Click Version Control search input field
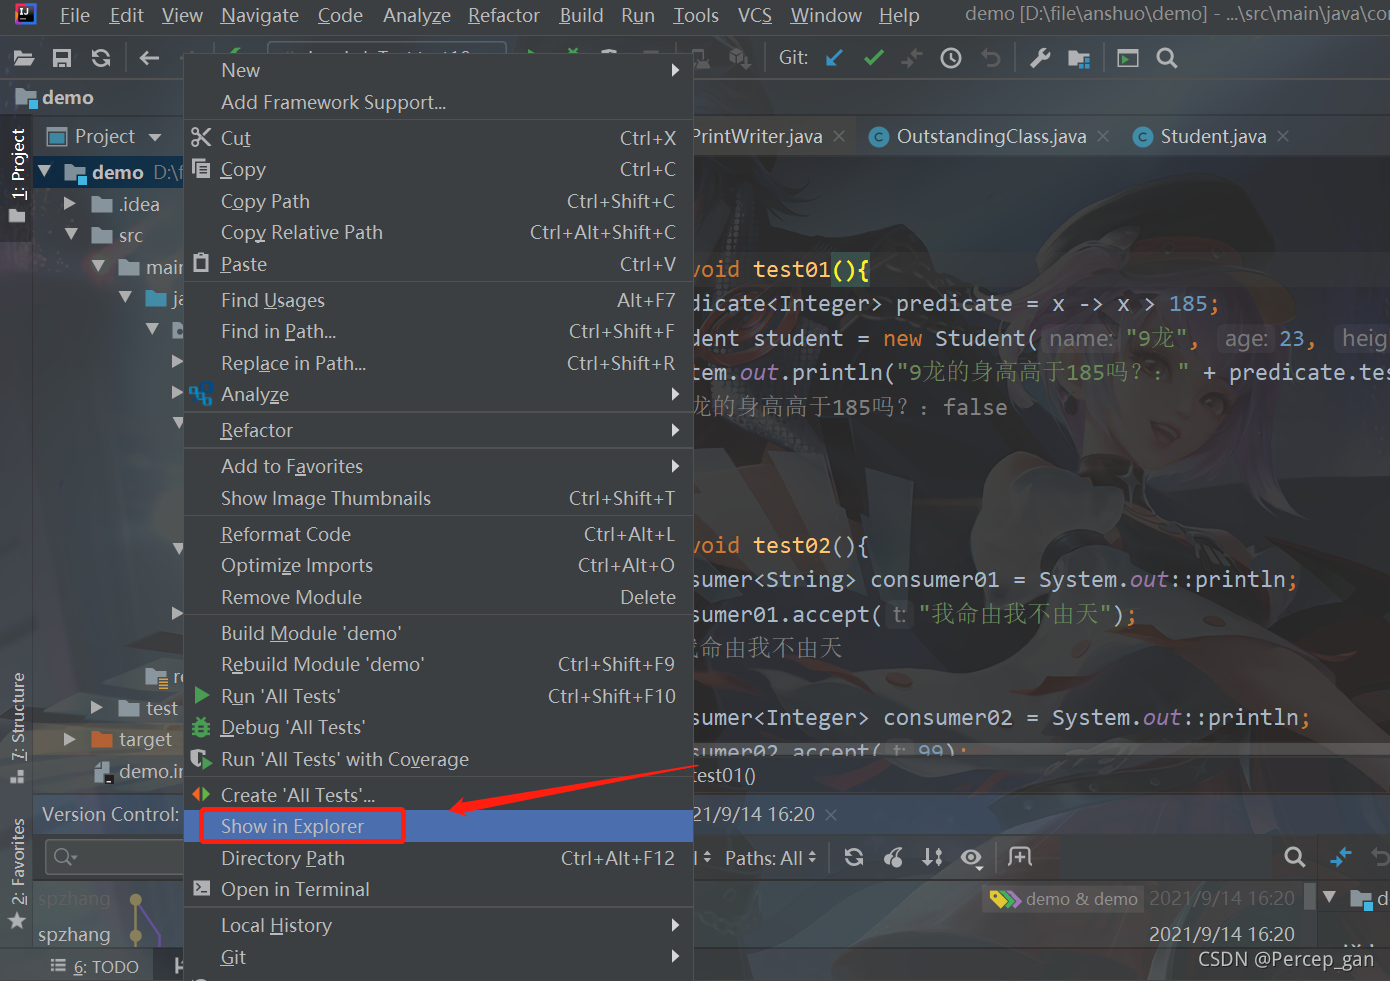Viewport: 1390px width, 981px height. 115,857
